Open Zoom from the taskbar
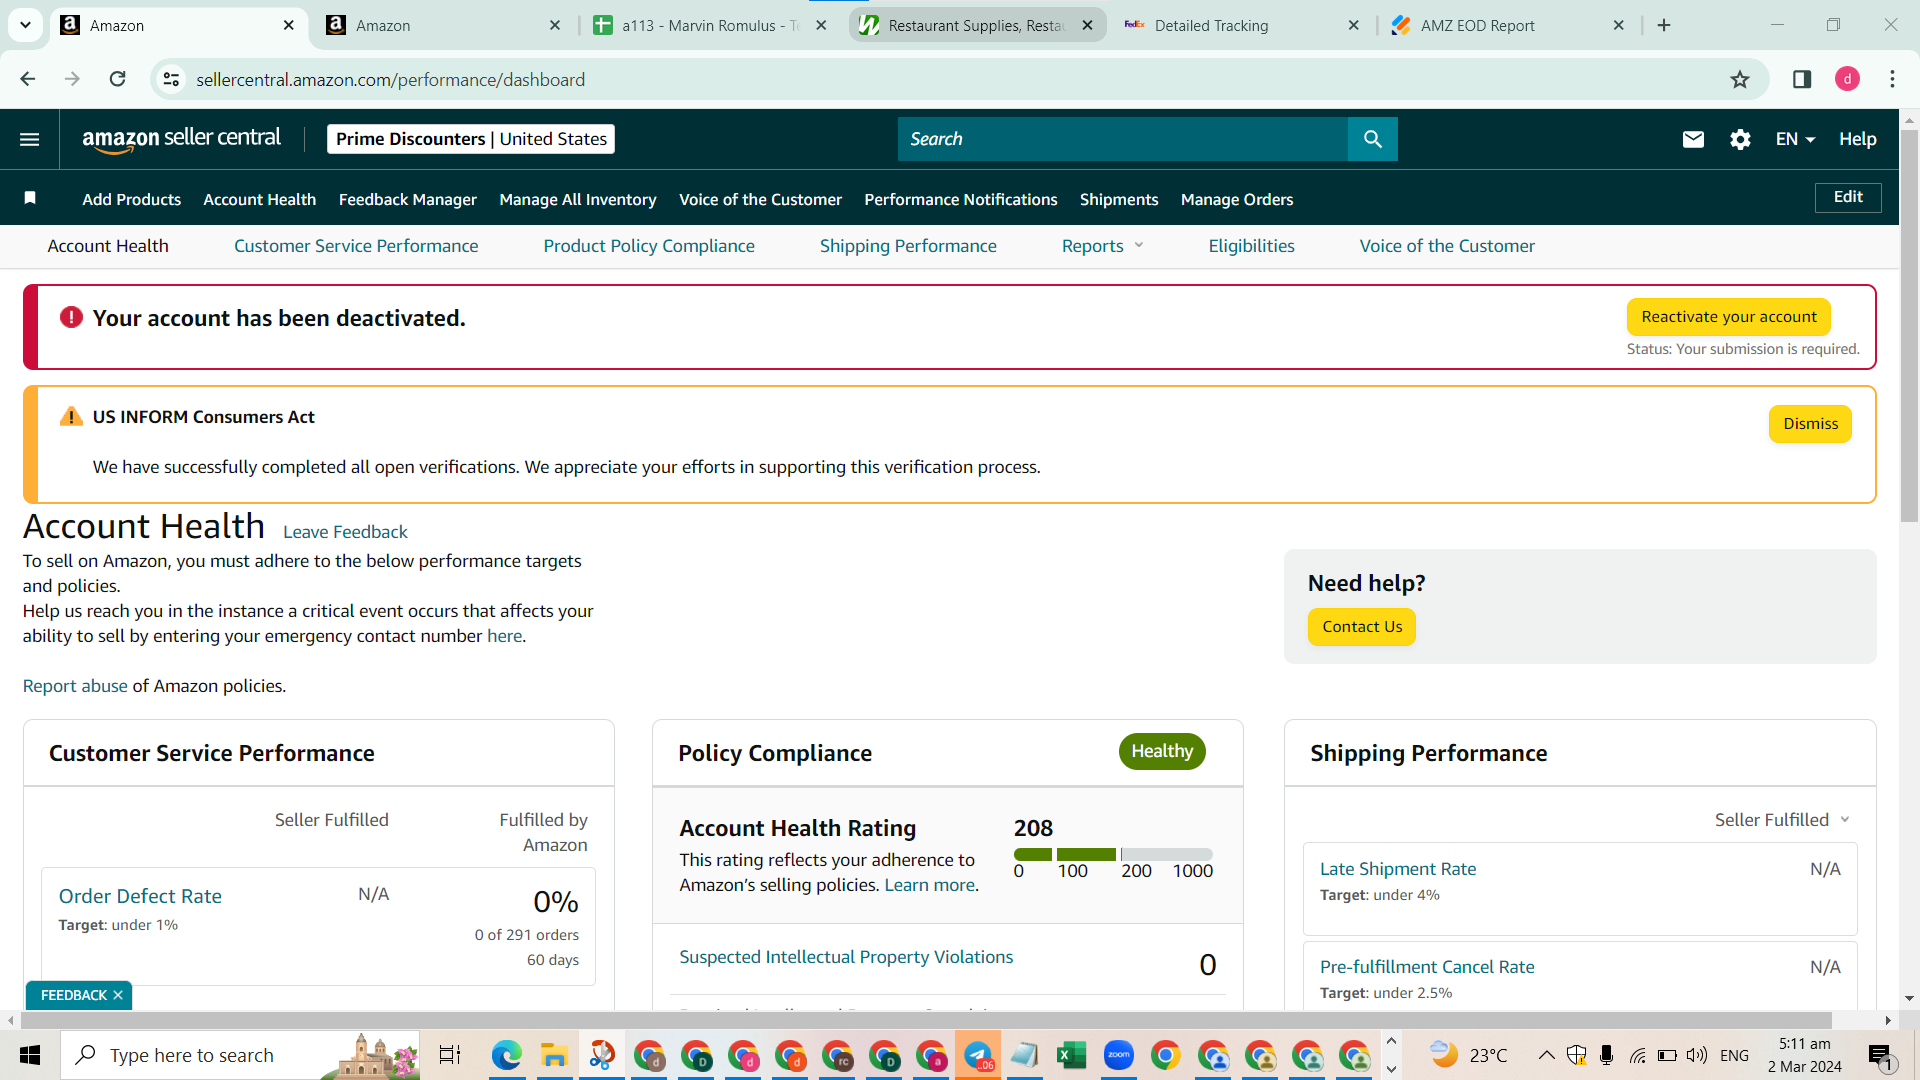Image resolution: width=1920 pixels, height=1080 pixels. click(1119, 1055)
